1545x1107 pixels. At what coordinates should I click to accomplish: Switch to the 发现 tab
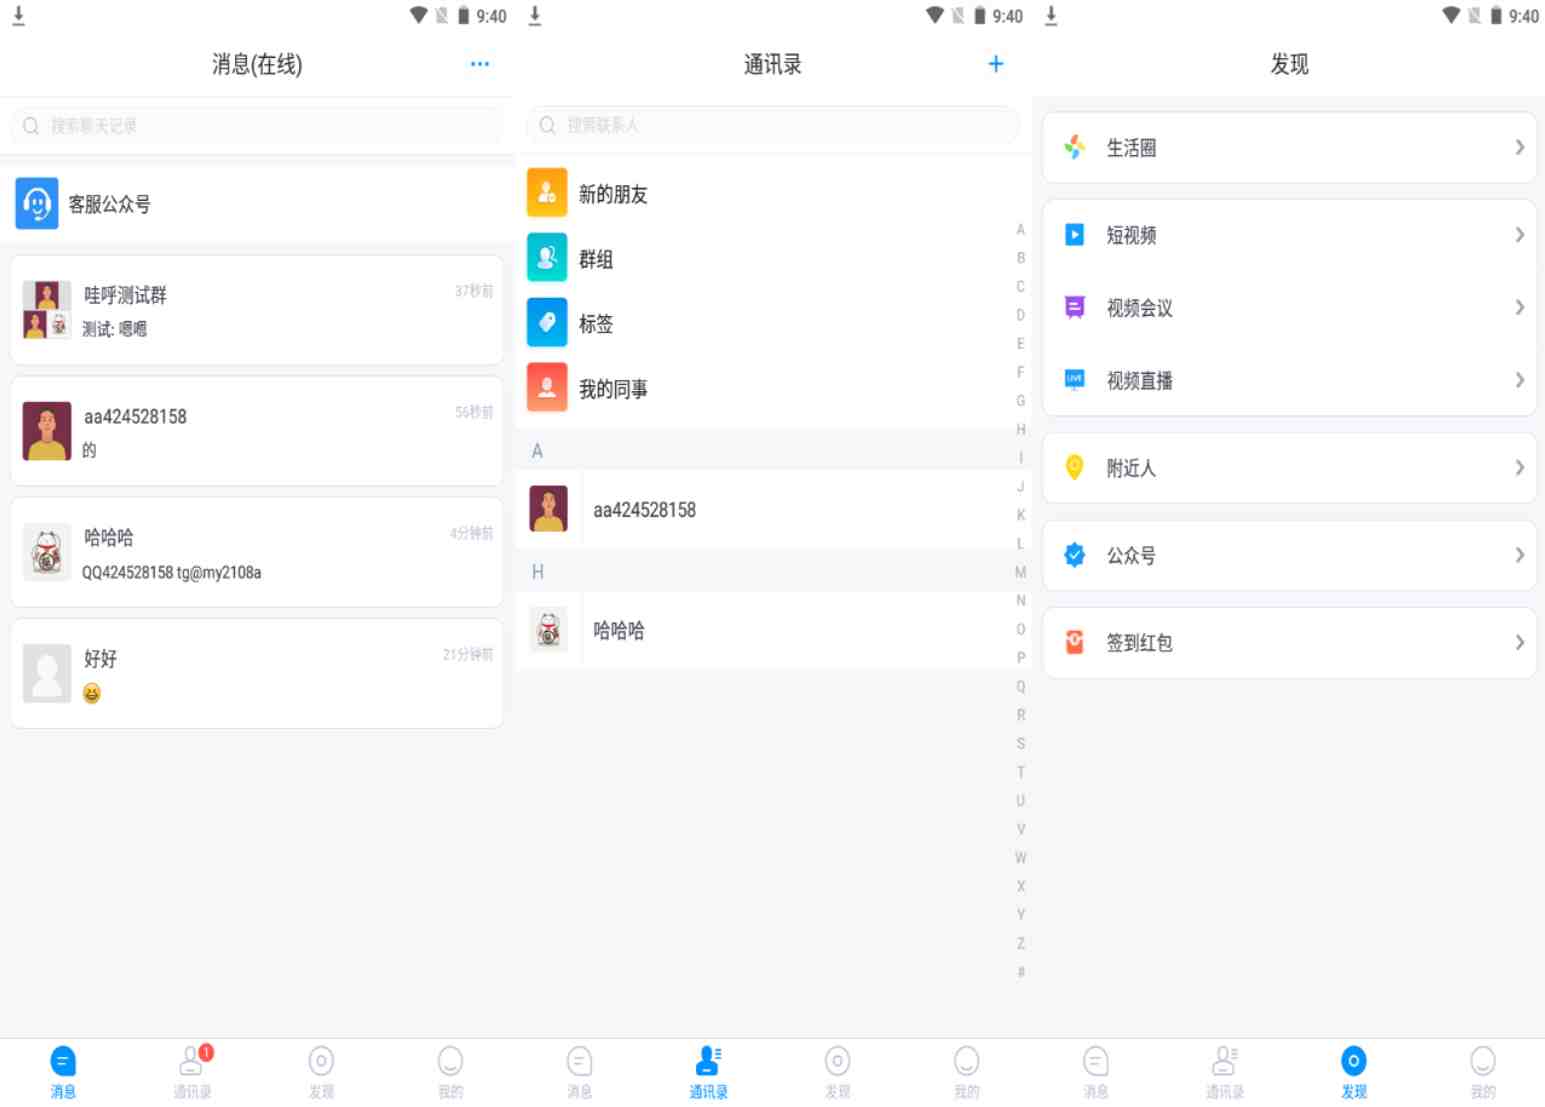1353,1070
